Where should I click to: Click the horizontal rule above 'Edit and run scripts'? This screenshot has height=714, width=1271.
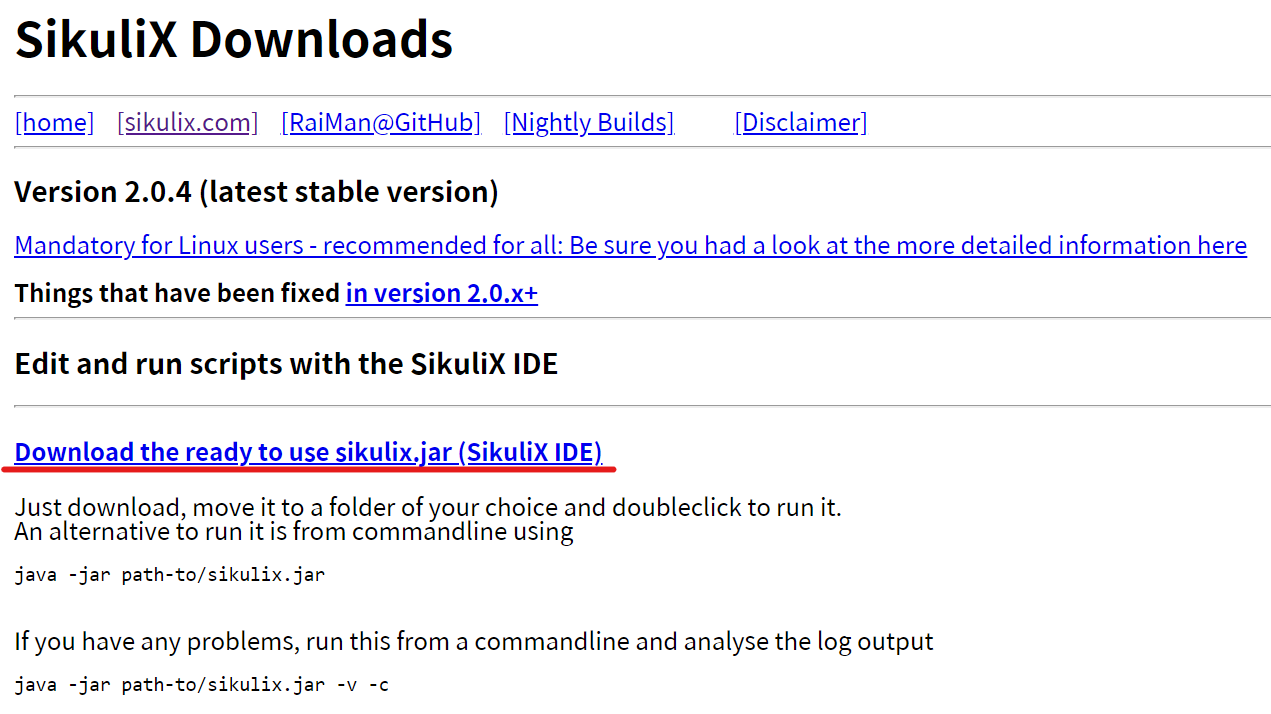coord(642,318)
